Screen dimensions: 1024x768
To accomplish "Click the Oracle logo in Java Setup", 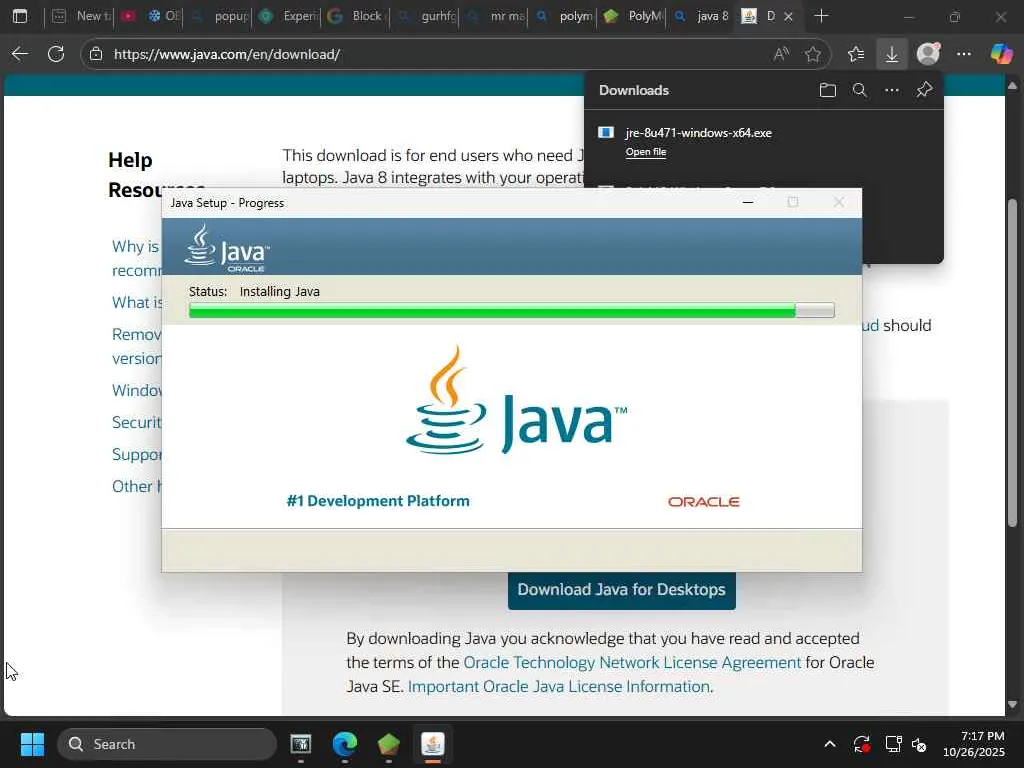I will coord(703,502).
